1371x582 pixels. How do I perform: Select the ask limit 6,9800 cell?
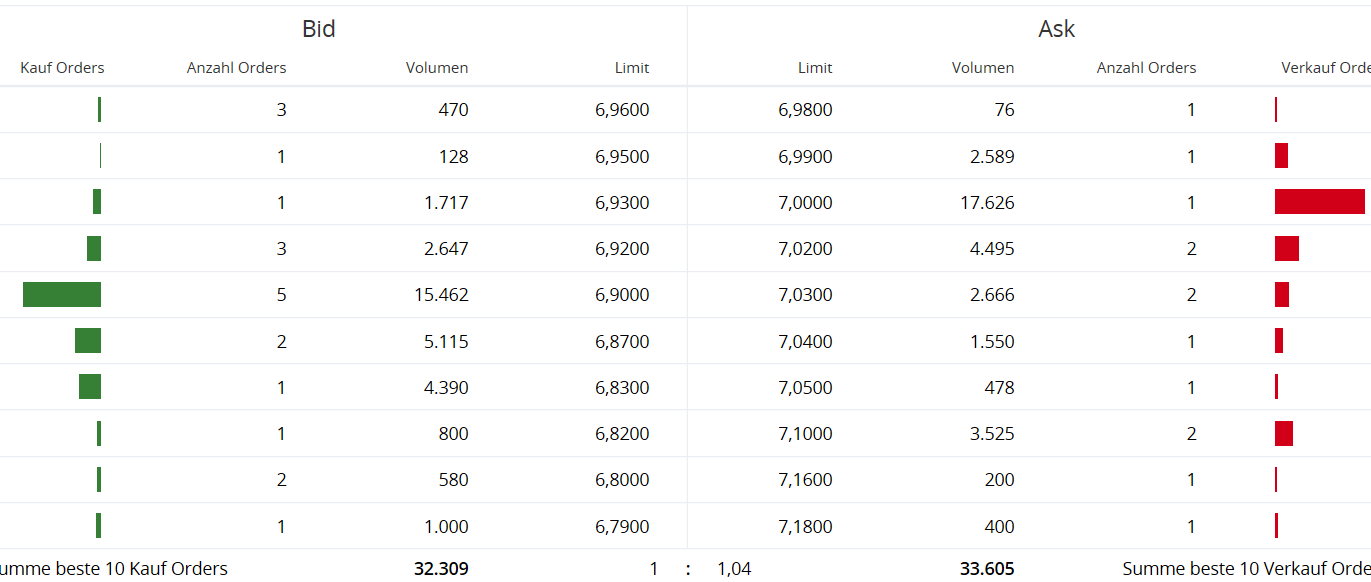pyautogui.click(x=805, y=110)
